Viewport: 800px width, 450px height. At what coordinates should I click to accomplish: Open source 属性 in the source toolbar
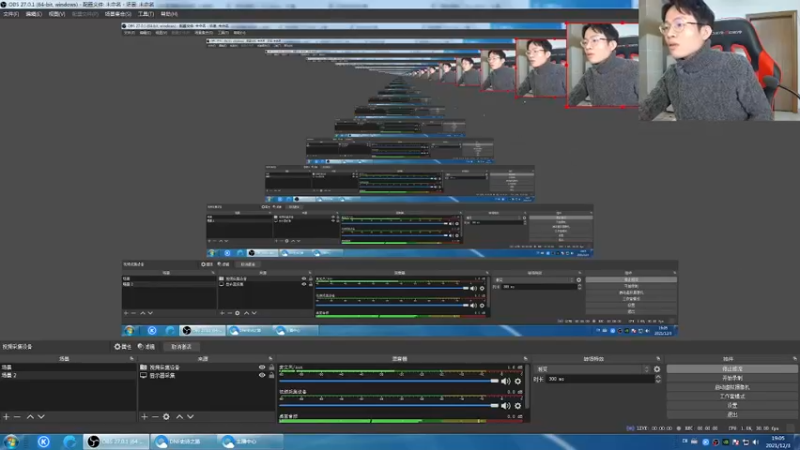(122, 346)
